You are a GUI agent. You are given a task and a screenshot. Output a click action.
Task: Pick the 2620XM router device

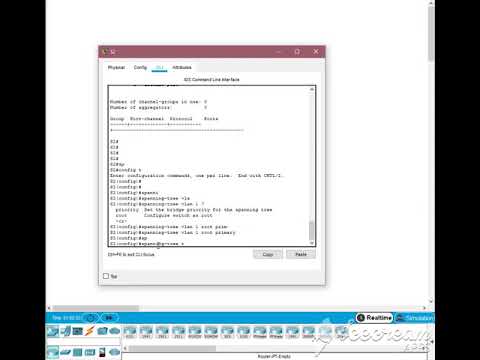pyautogui.click(x=309, y=332)
